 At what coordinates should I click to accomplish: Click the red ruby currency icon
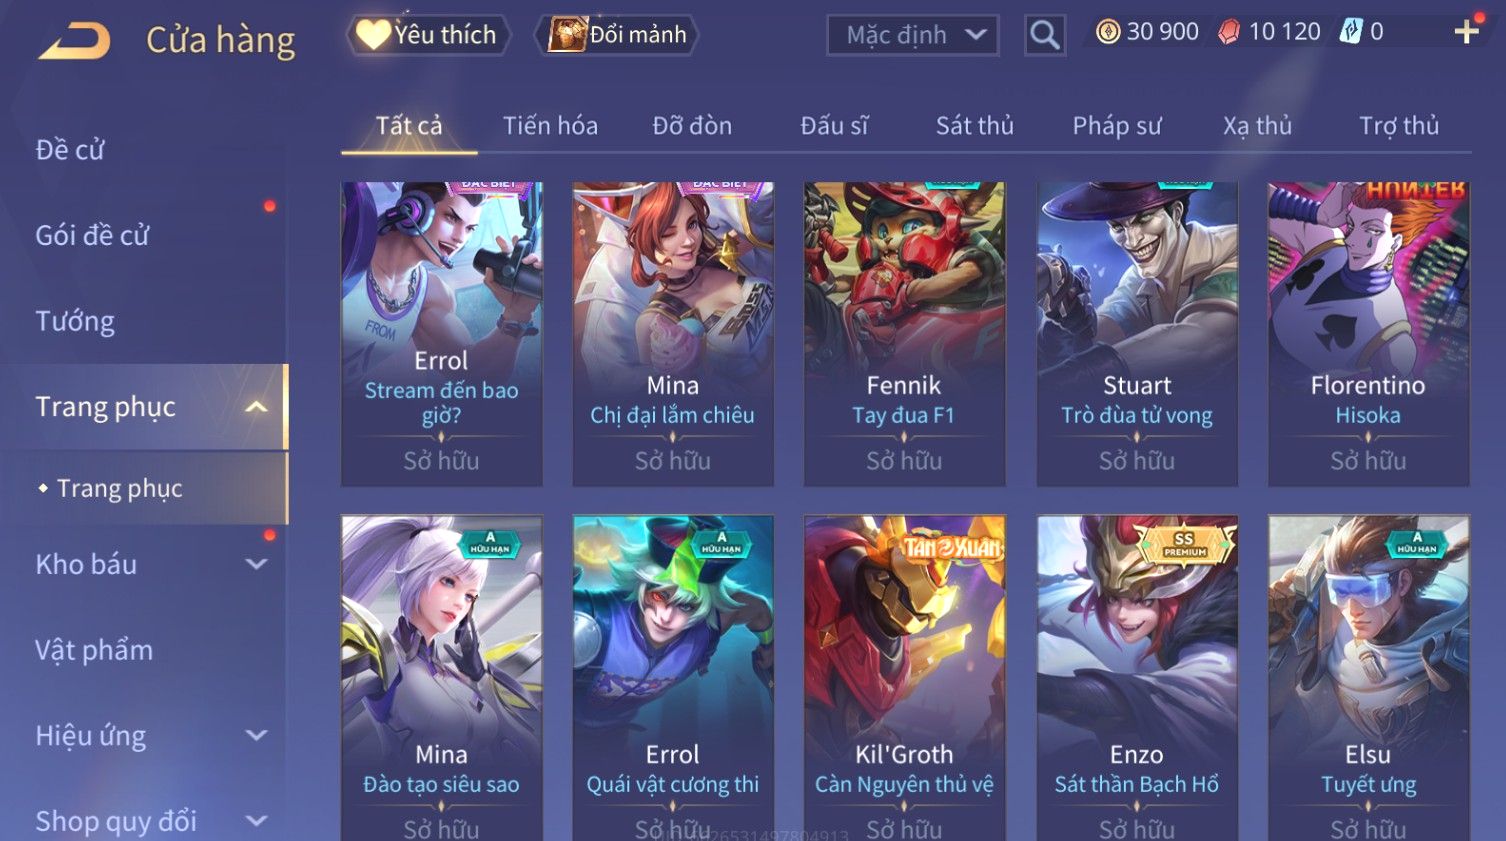click(1228, 32)
